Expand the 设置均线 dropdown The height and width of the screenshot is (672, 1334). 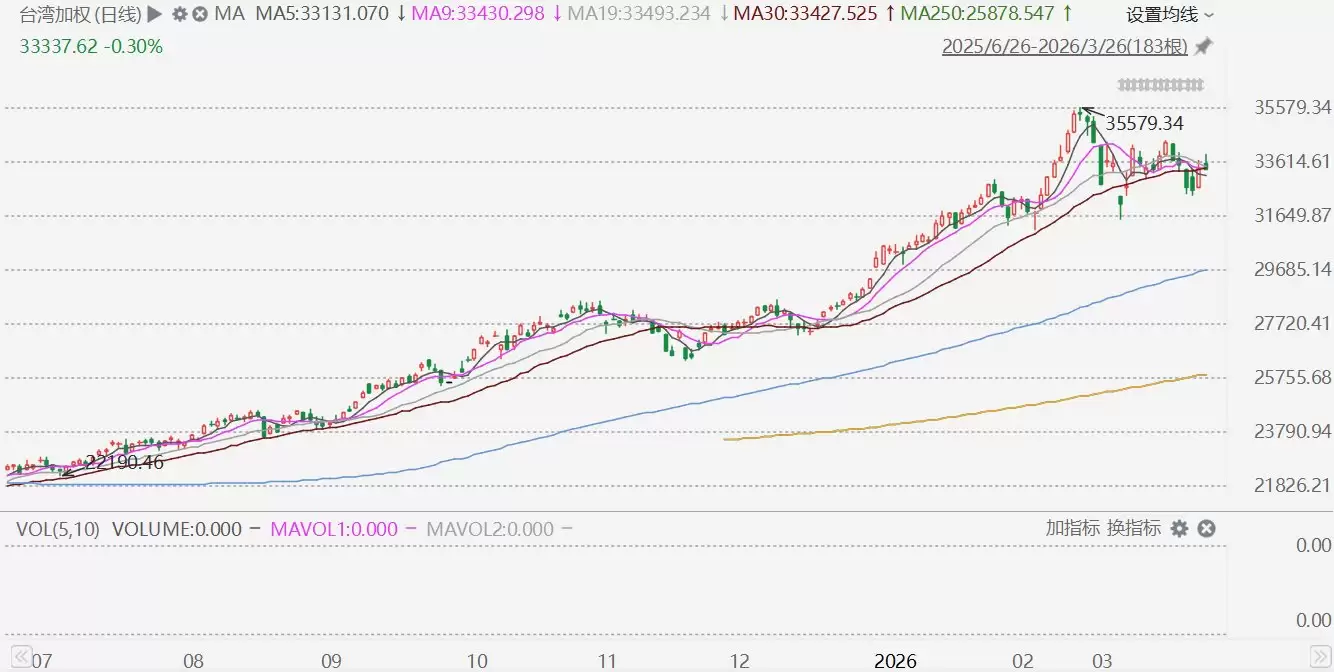pyautogui.click(x=1170, y=14)
